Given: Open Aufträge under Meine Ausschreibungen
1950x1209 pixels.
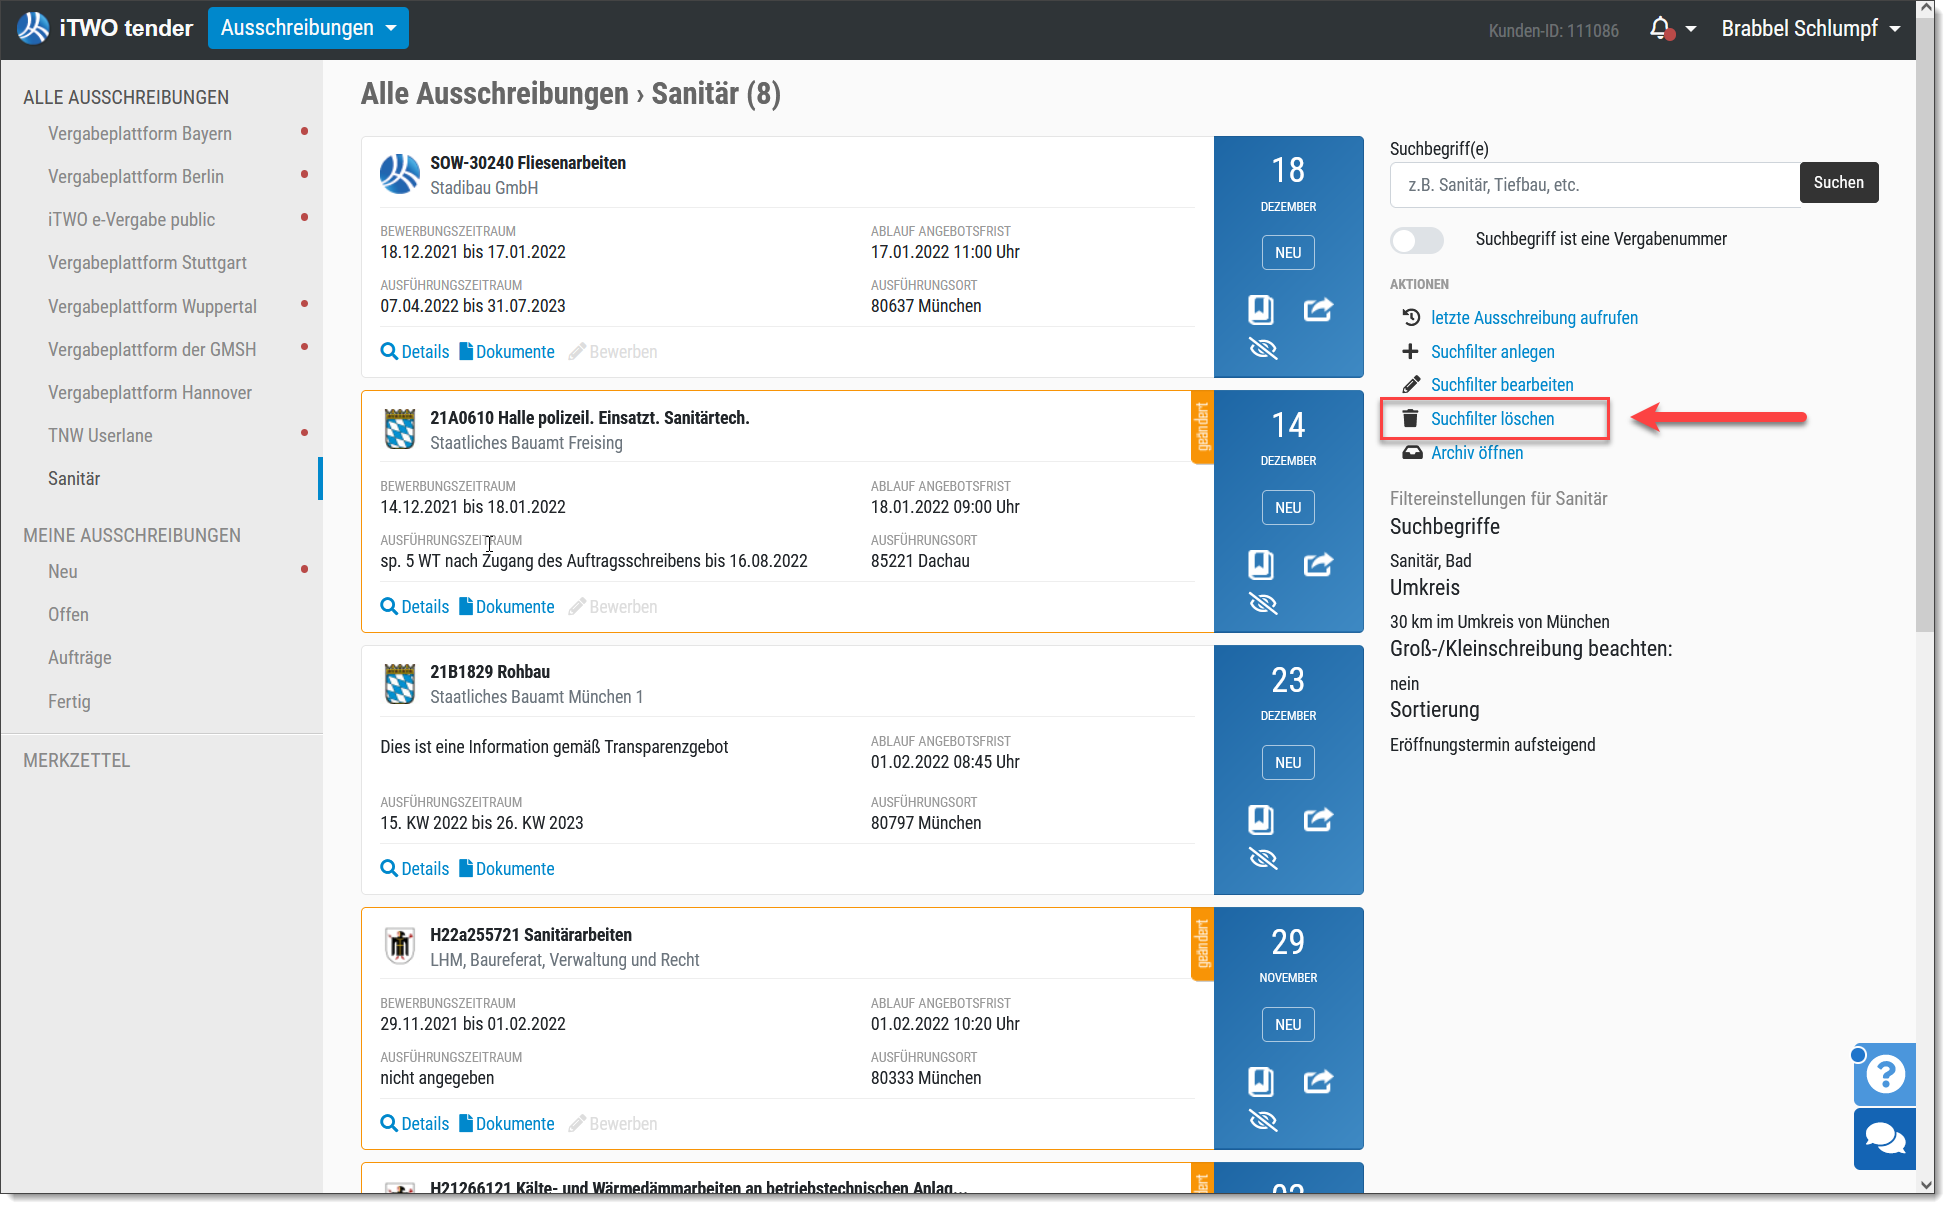Looking at the screenshot, I should pos(80,658).
